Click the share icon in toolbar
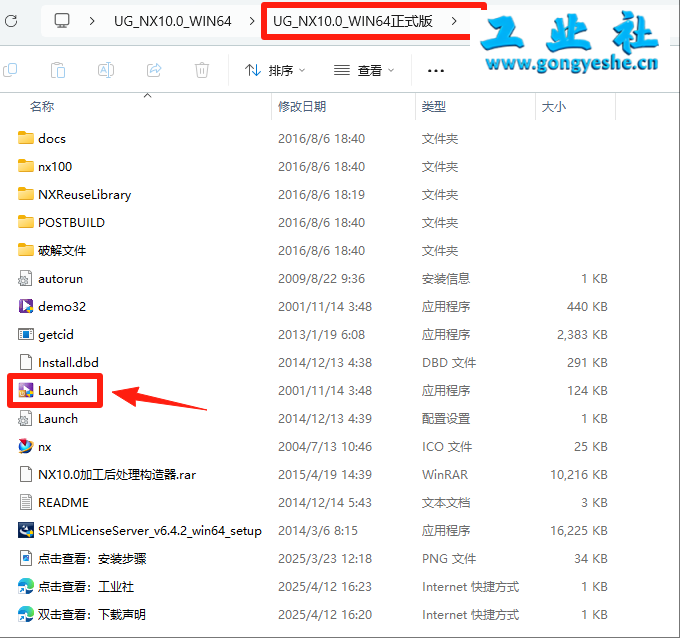The height and width of the screenshot is (638, 680). 154,70
